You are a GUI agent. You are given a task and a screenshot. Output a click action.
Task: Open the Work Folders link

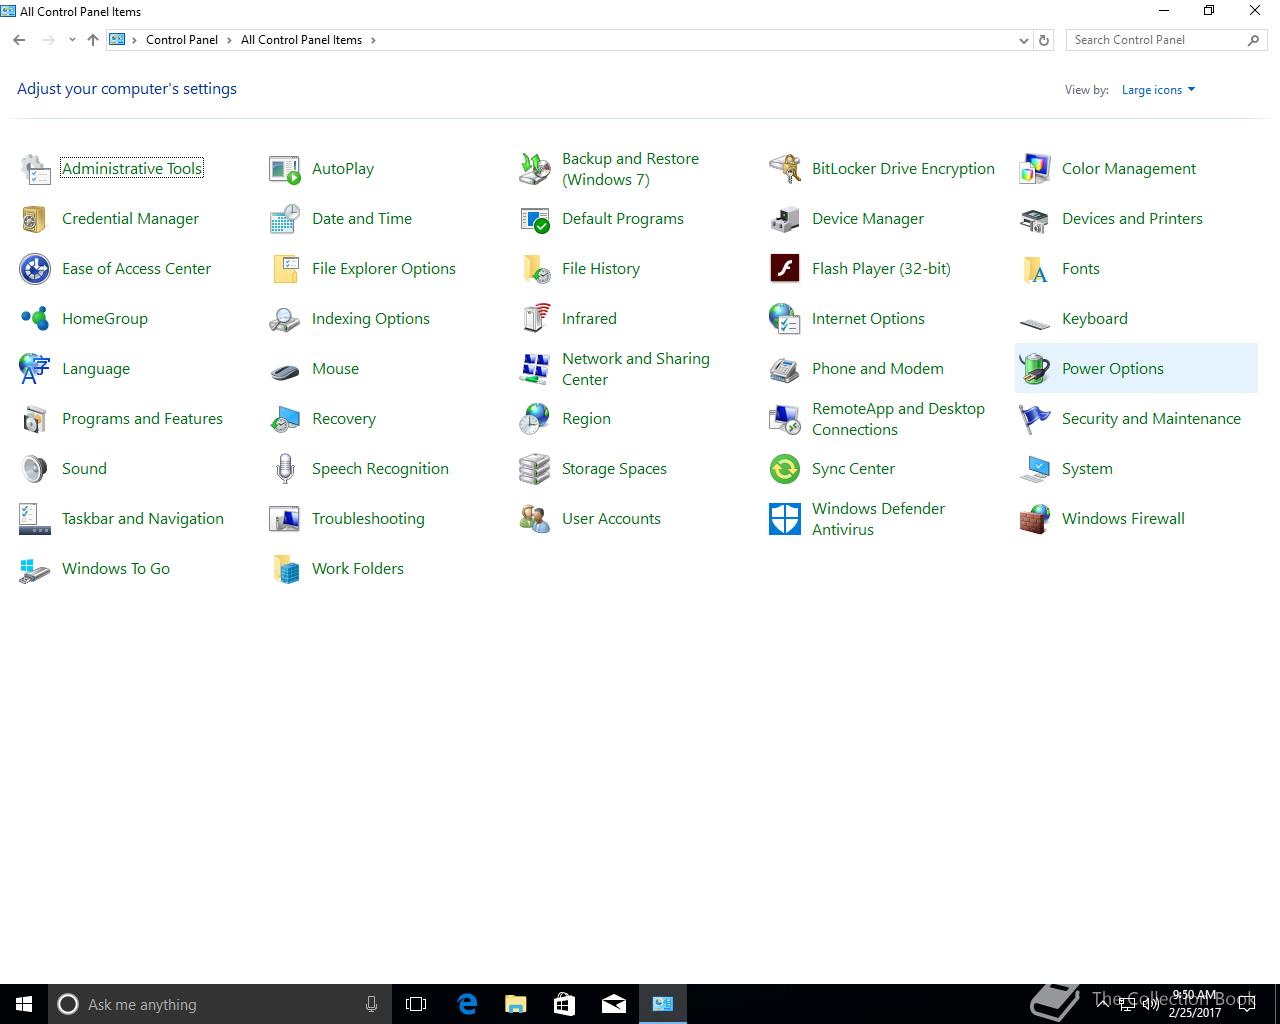(358, 569)
